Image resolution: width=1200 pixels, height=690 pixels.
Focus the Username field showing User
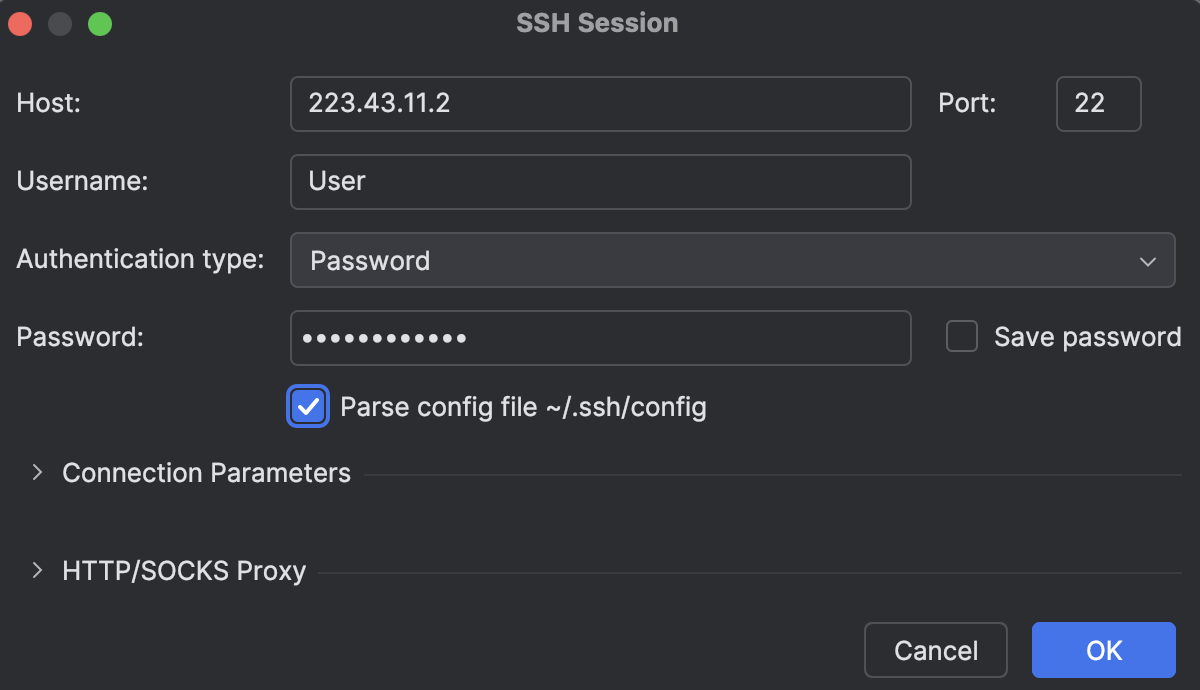point(600,182)
